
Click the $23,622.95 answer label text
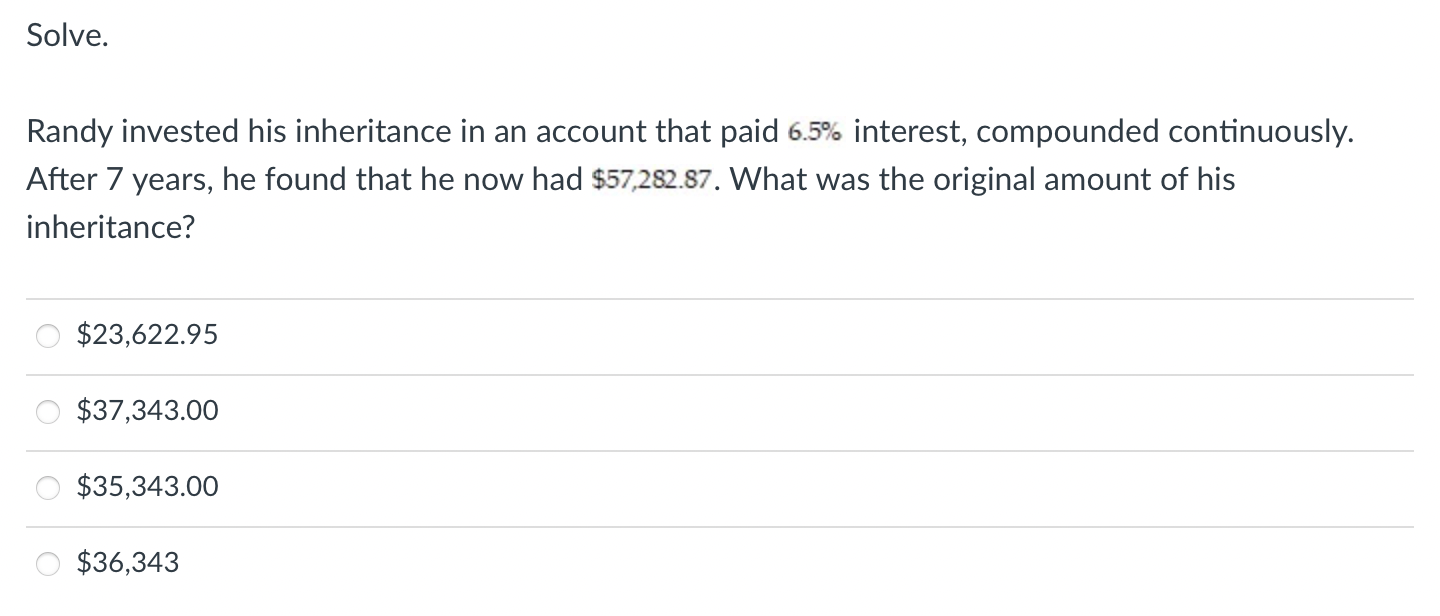(x=147, y=335)
